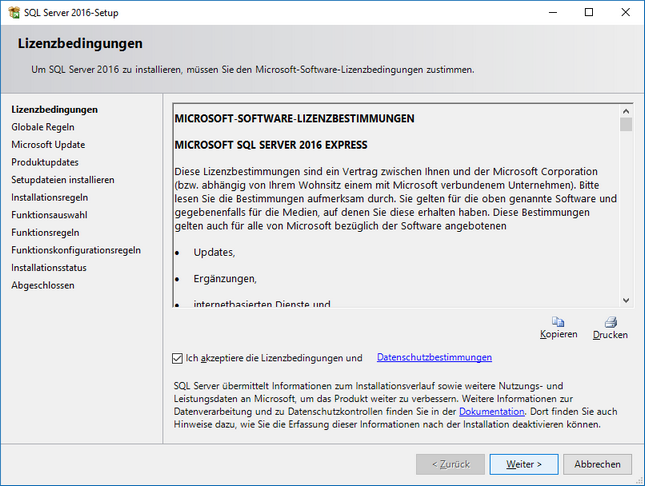Click the Kopieren copy icon
Viewport: 645px width, 486px height.
coord(558,321)
